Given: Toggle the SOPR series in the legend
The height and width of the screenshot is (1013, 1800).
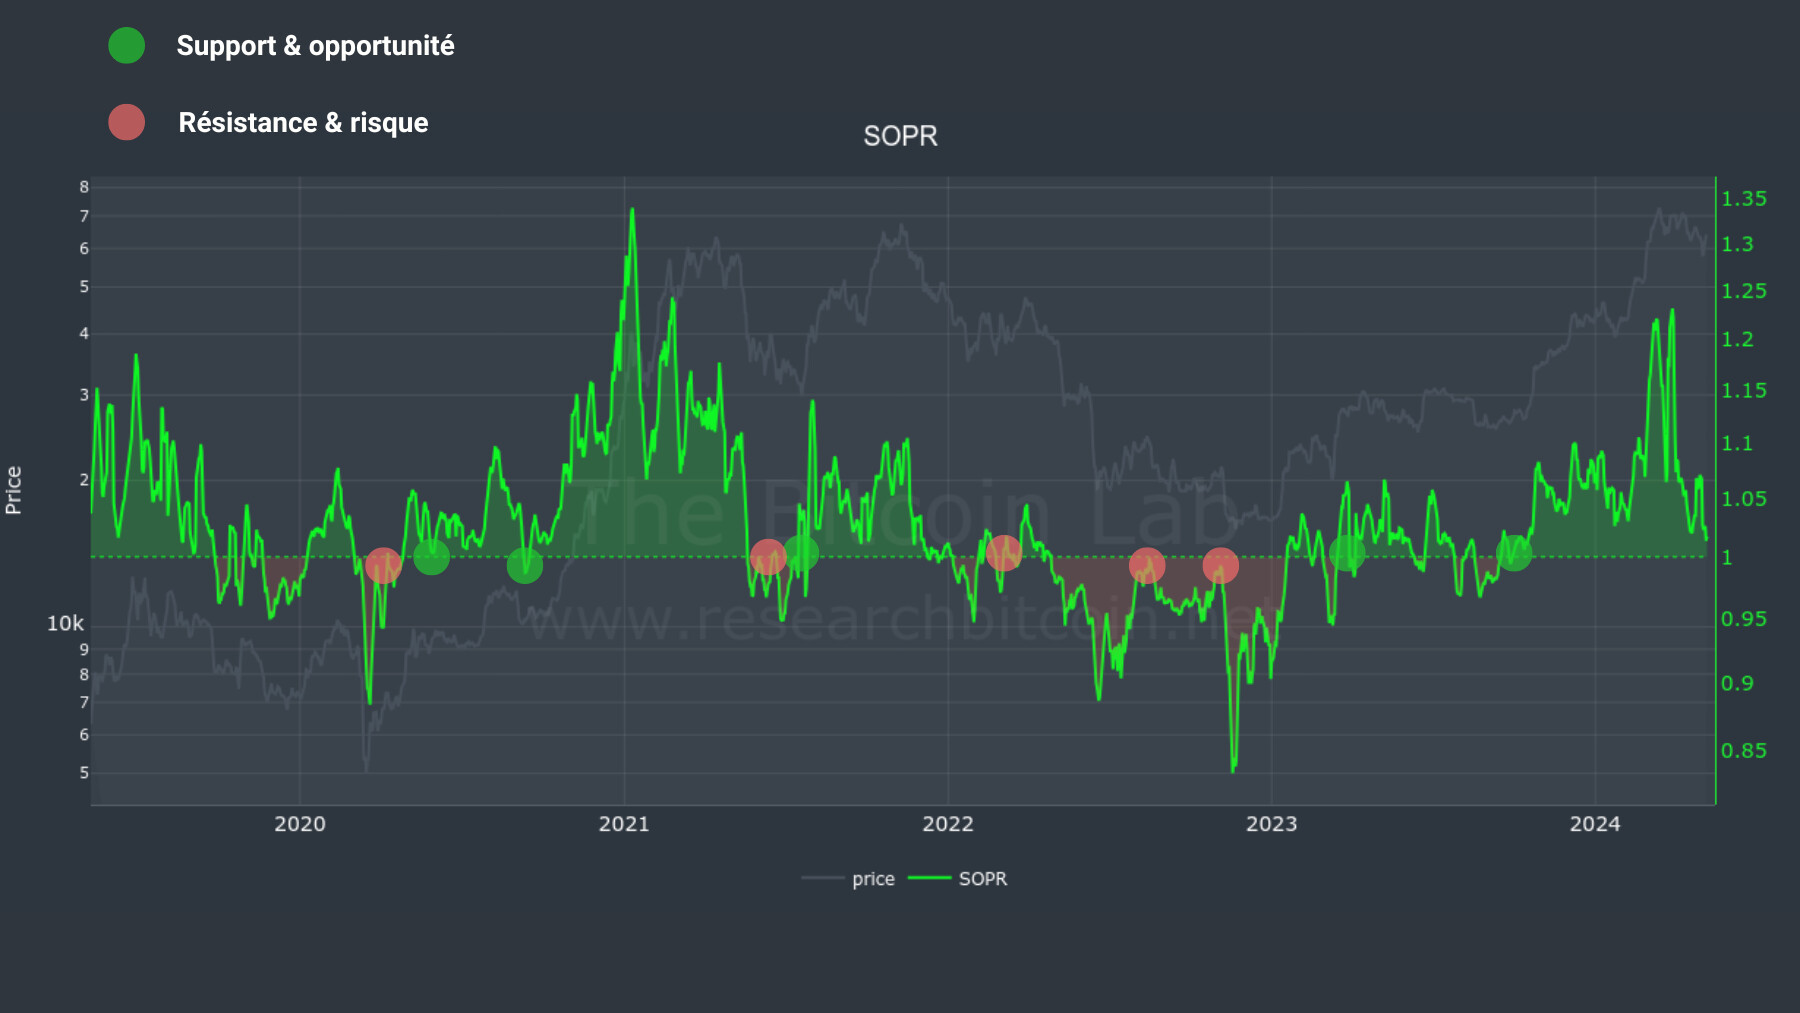Looking at the screenshot, I should pos(982,879).
